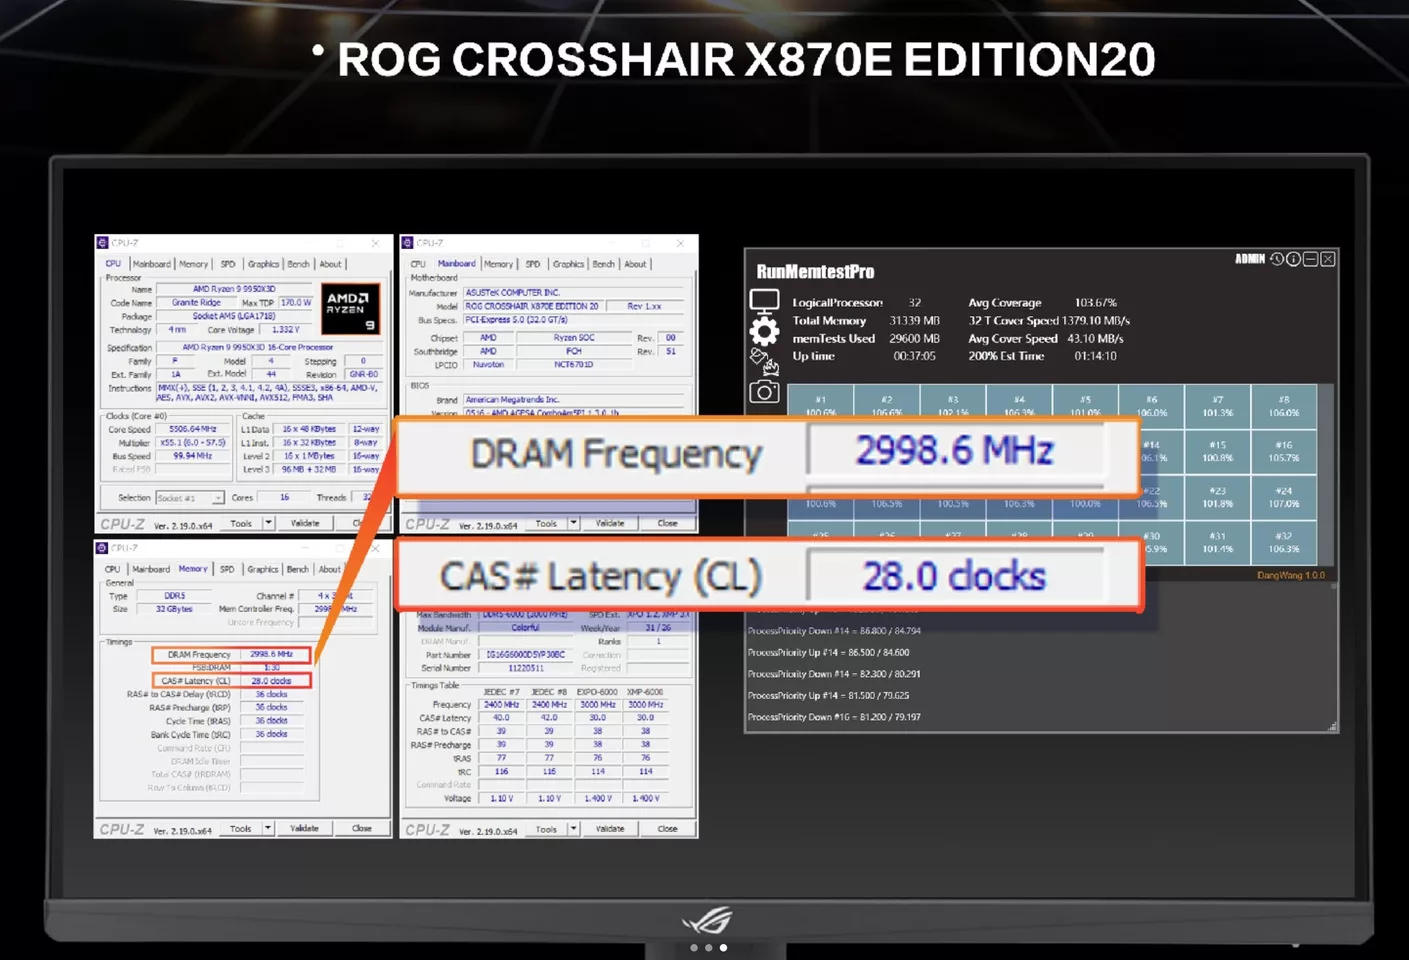Open Tools dropdown arrow in CPU-Z timings table window

tap(573, 829)
